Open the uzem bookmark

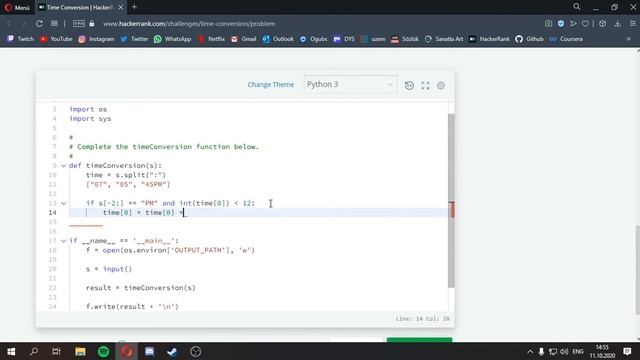pos(373,39)
